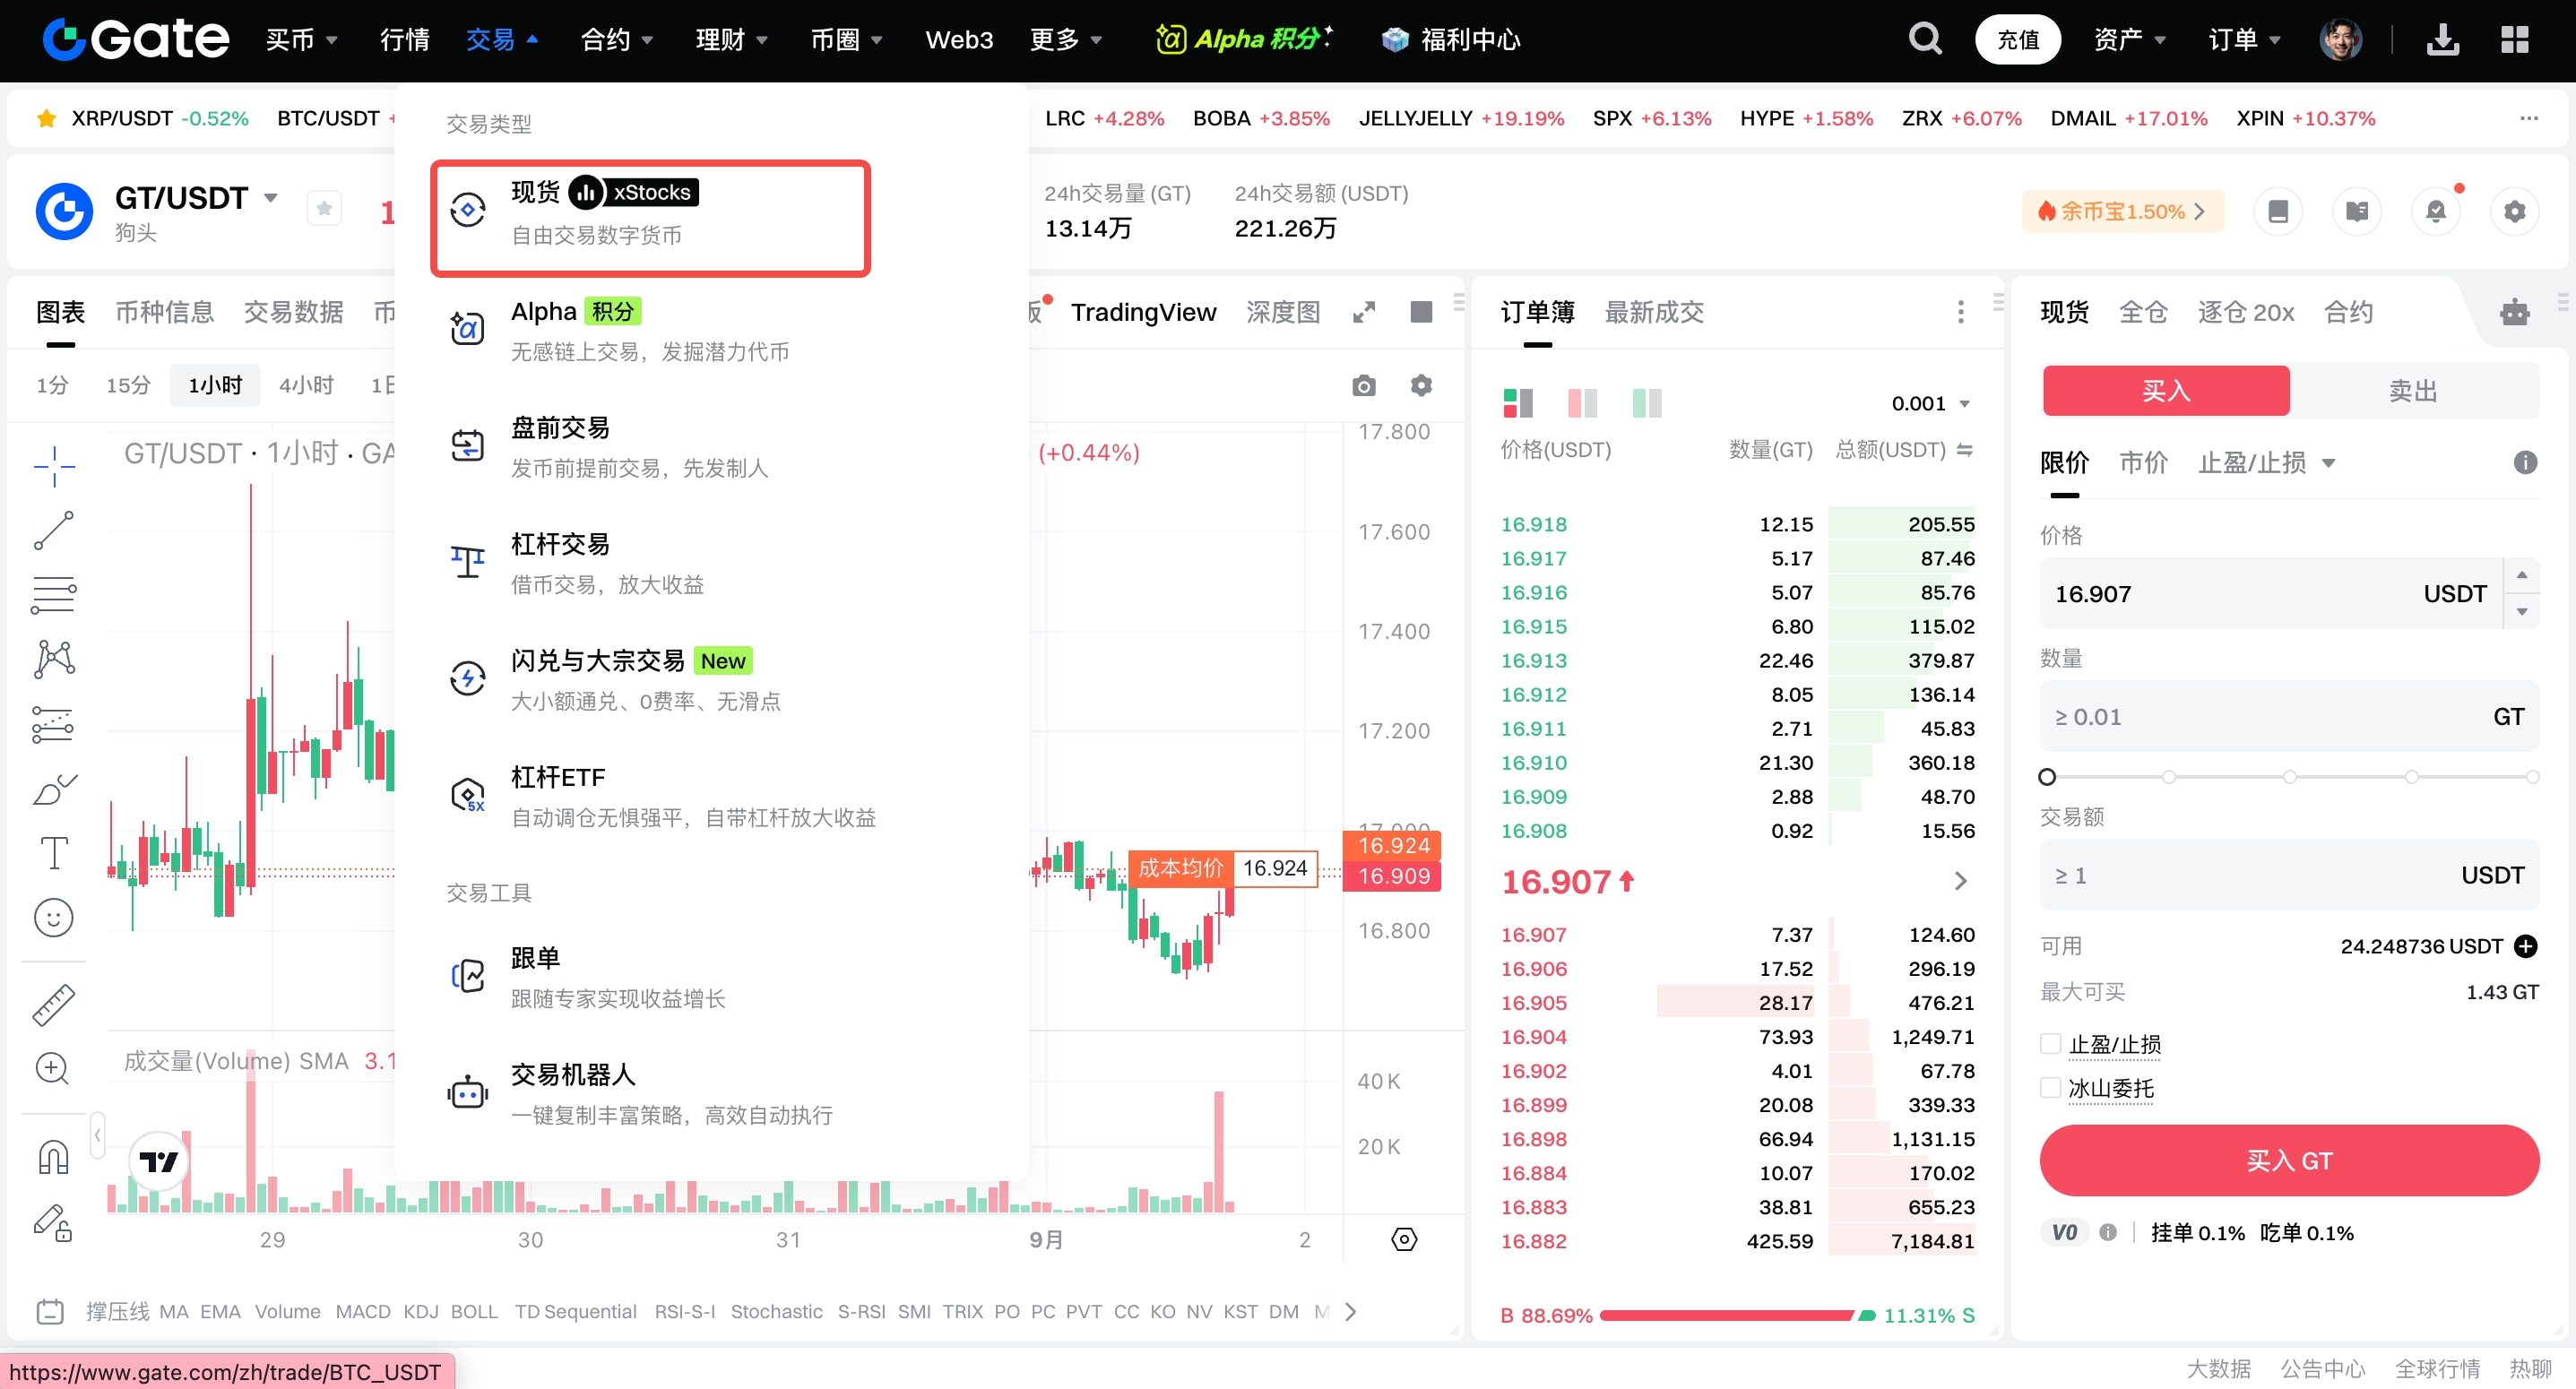Viewport: 2576px width, 1389px height.
Task: Expand the GT/USDT pair selector
Action: pyautogui.click(x=270, y=197)
